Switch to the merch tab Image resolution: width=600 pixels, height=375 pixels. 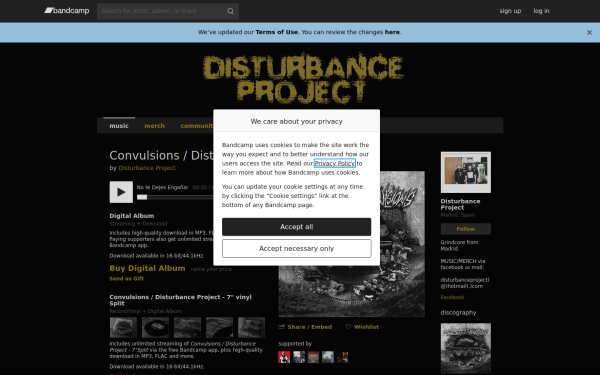(155, 126)
